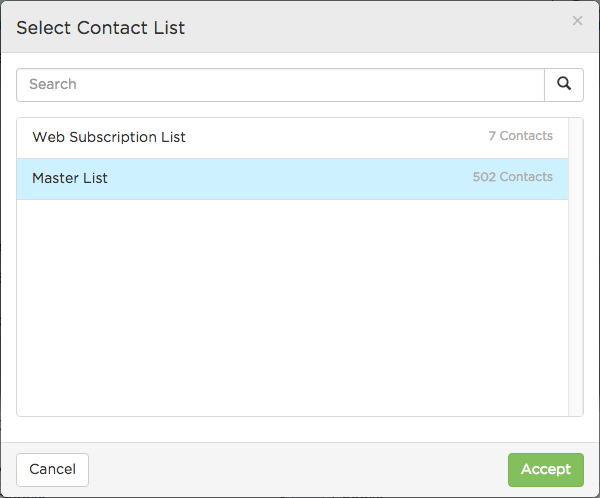Submit the search with the magnifier button
This screenshot has height=498, width=600.
click(x=564, y=85)
